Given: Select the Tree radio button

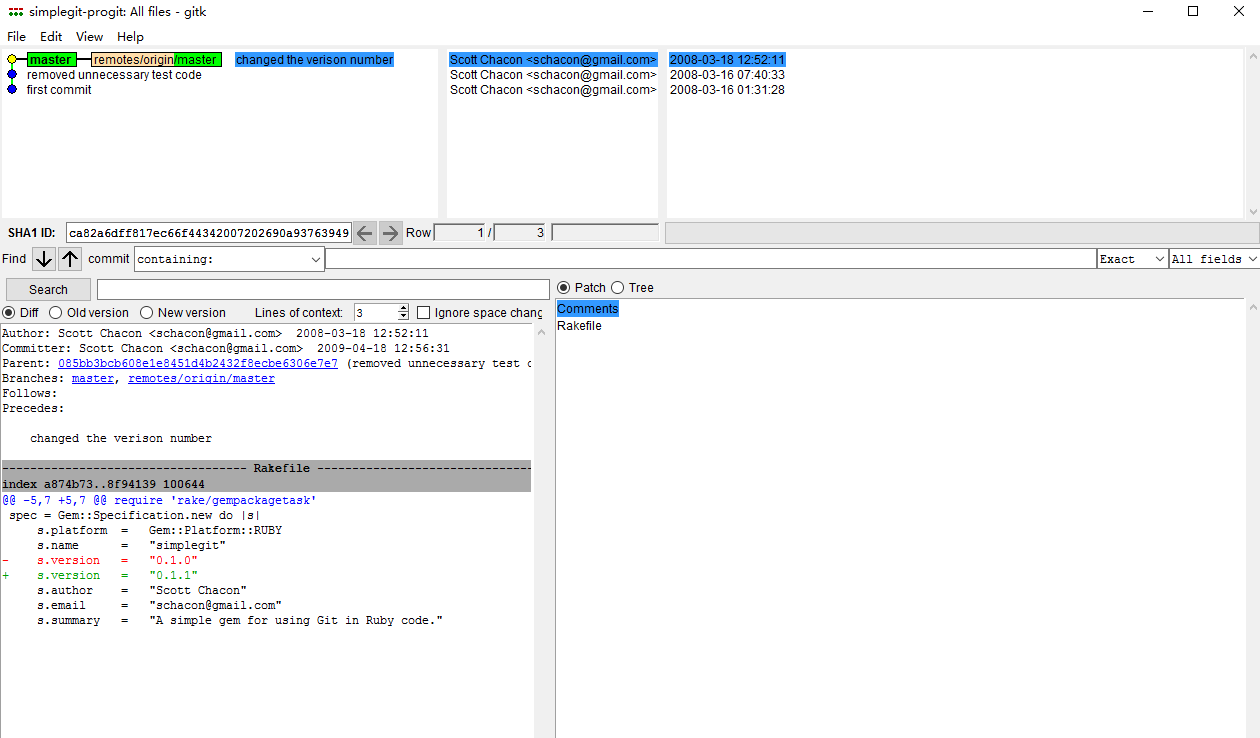Looking at the screenshot, I should pos(618,288).
